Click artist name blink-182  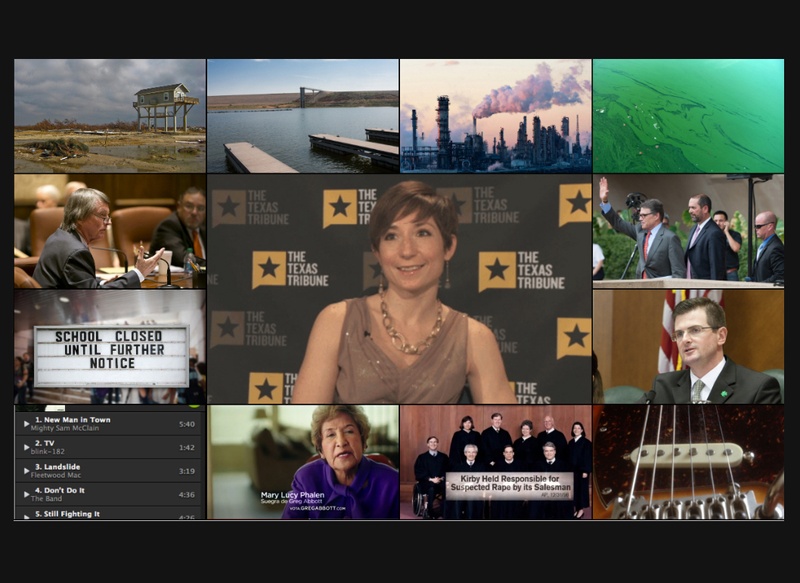(47, 451)
